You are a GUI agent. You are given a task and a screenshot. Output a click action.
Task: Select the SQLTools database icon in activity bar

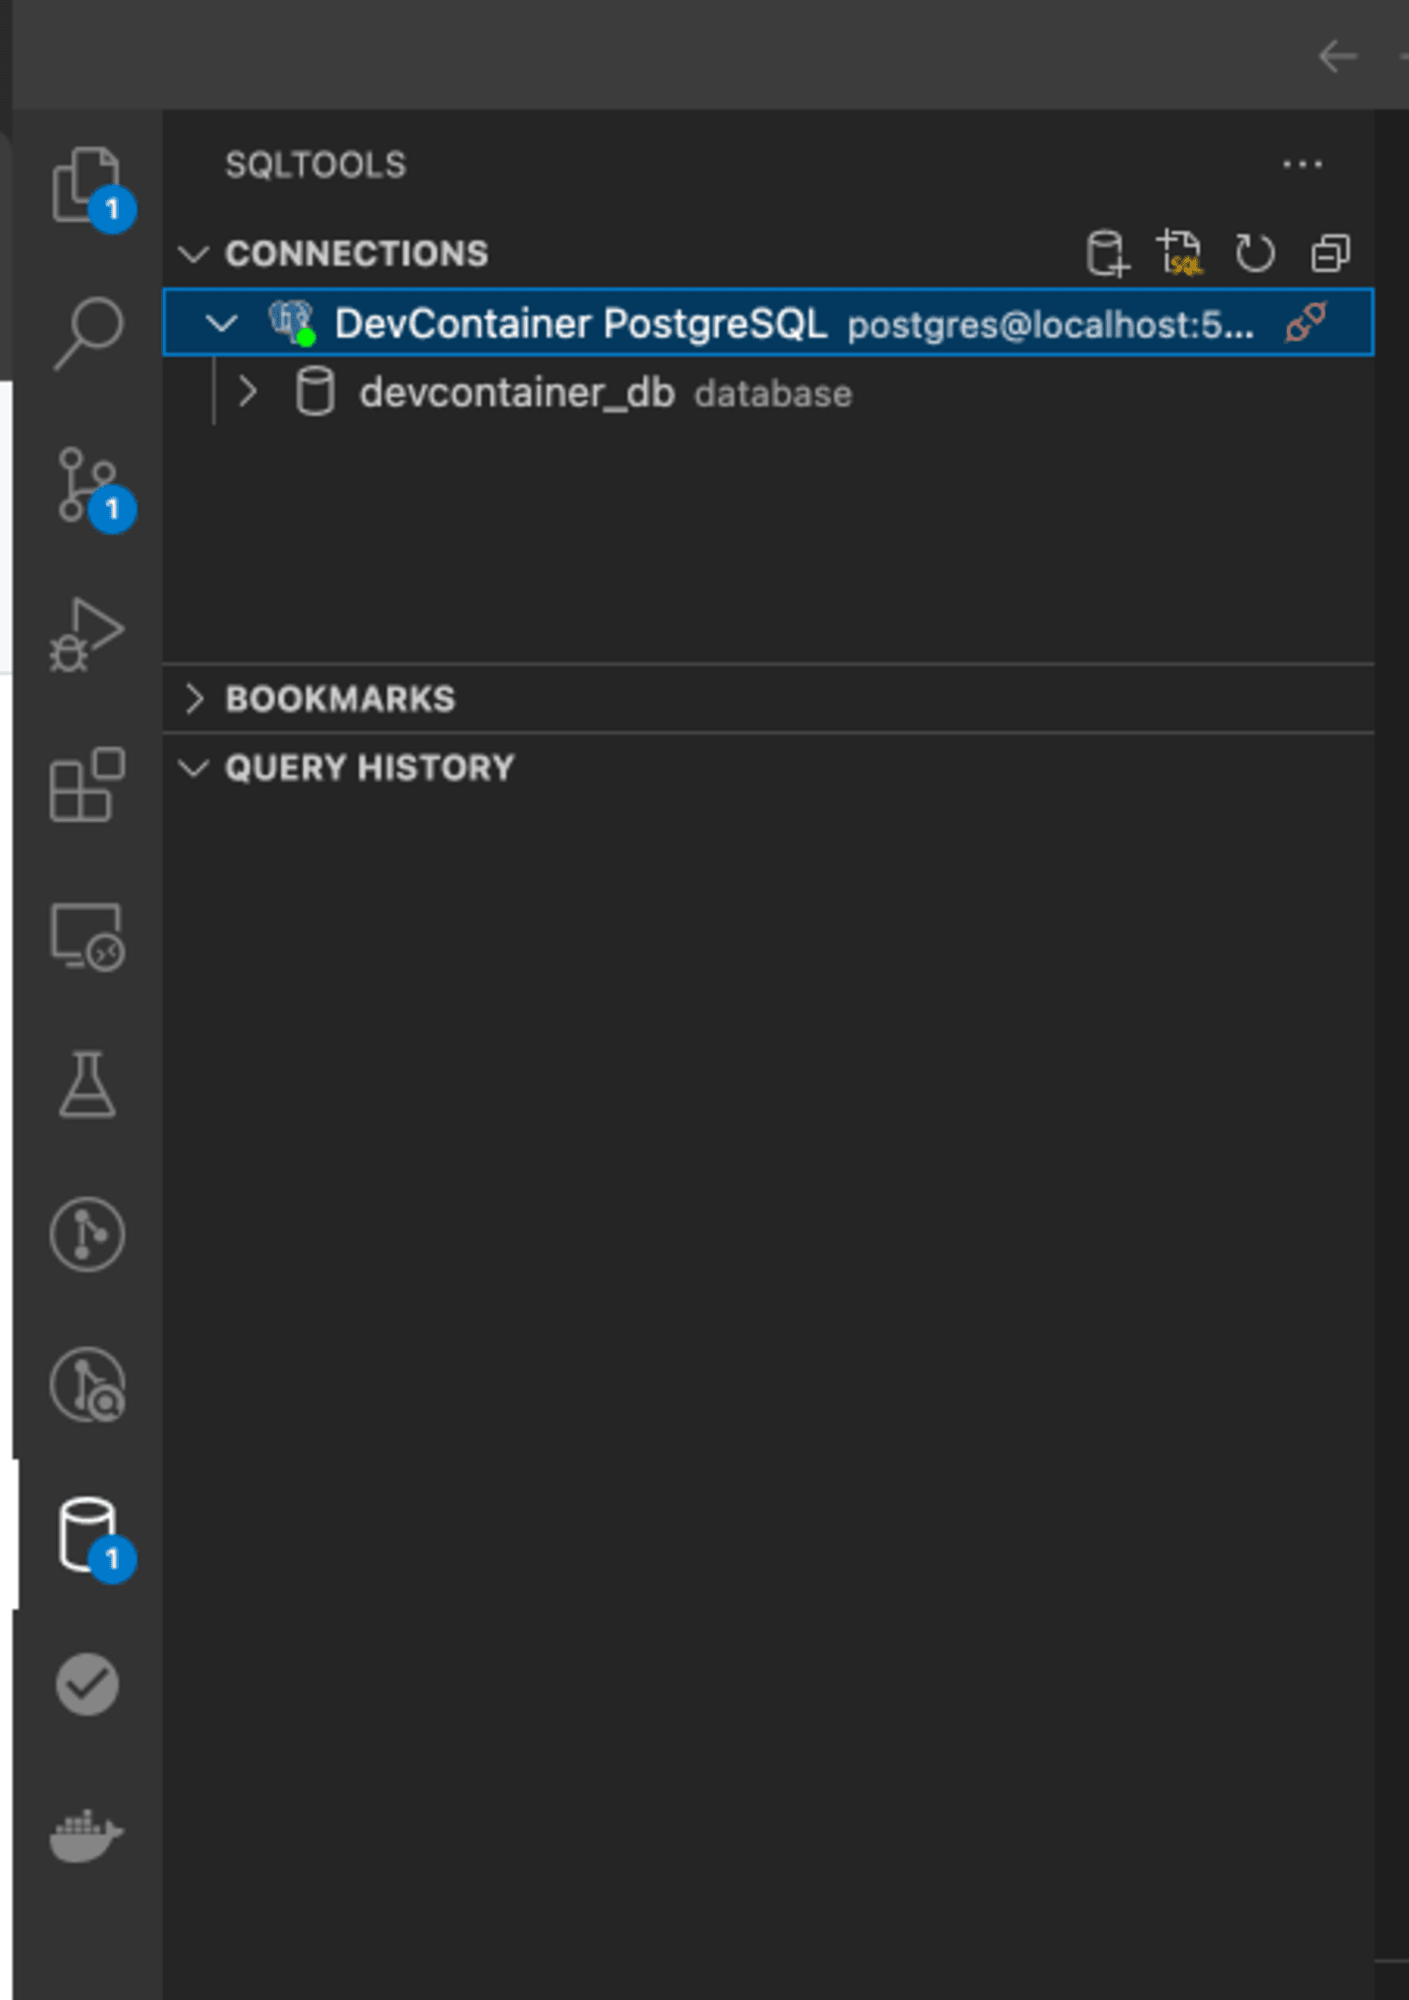tap(87, 1534)
